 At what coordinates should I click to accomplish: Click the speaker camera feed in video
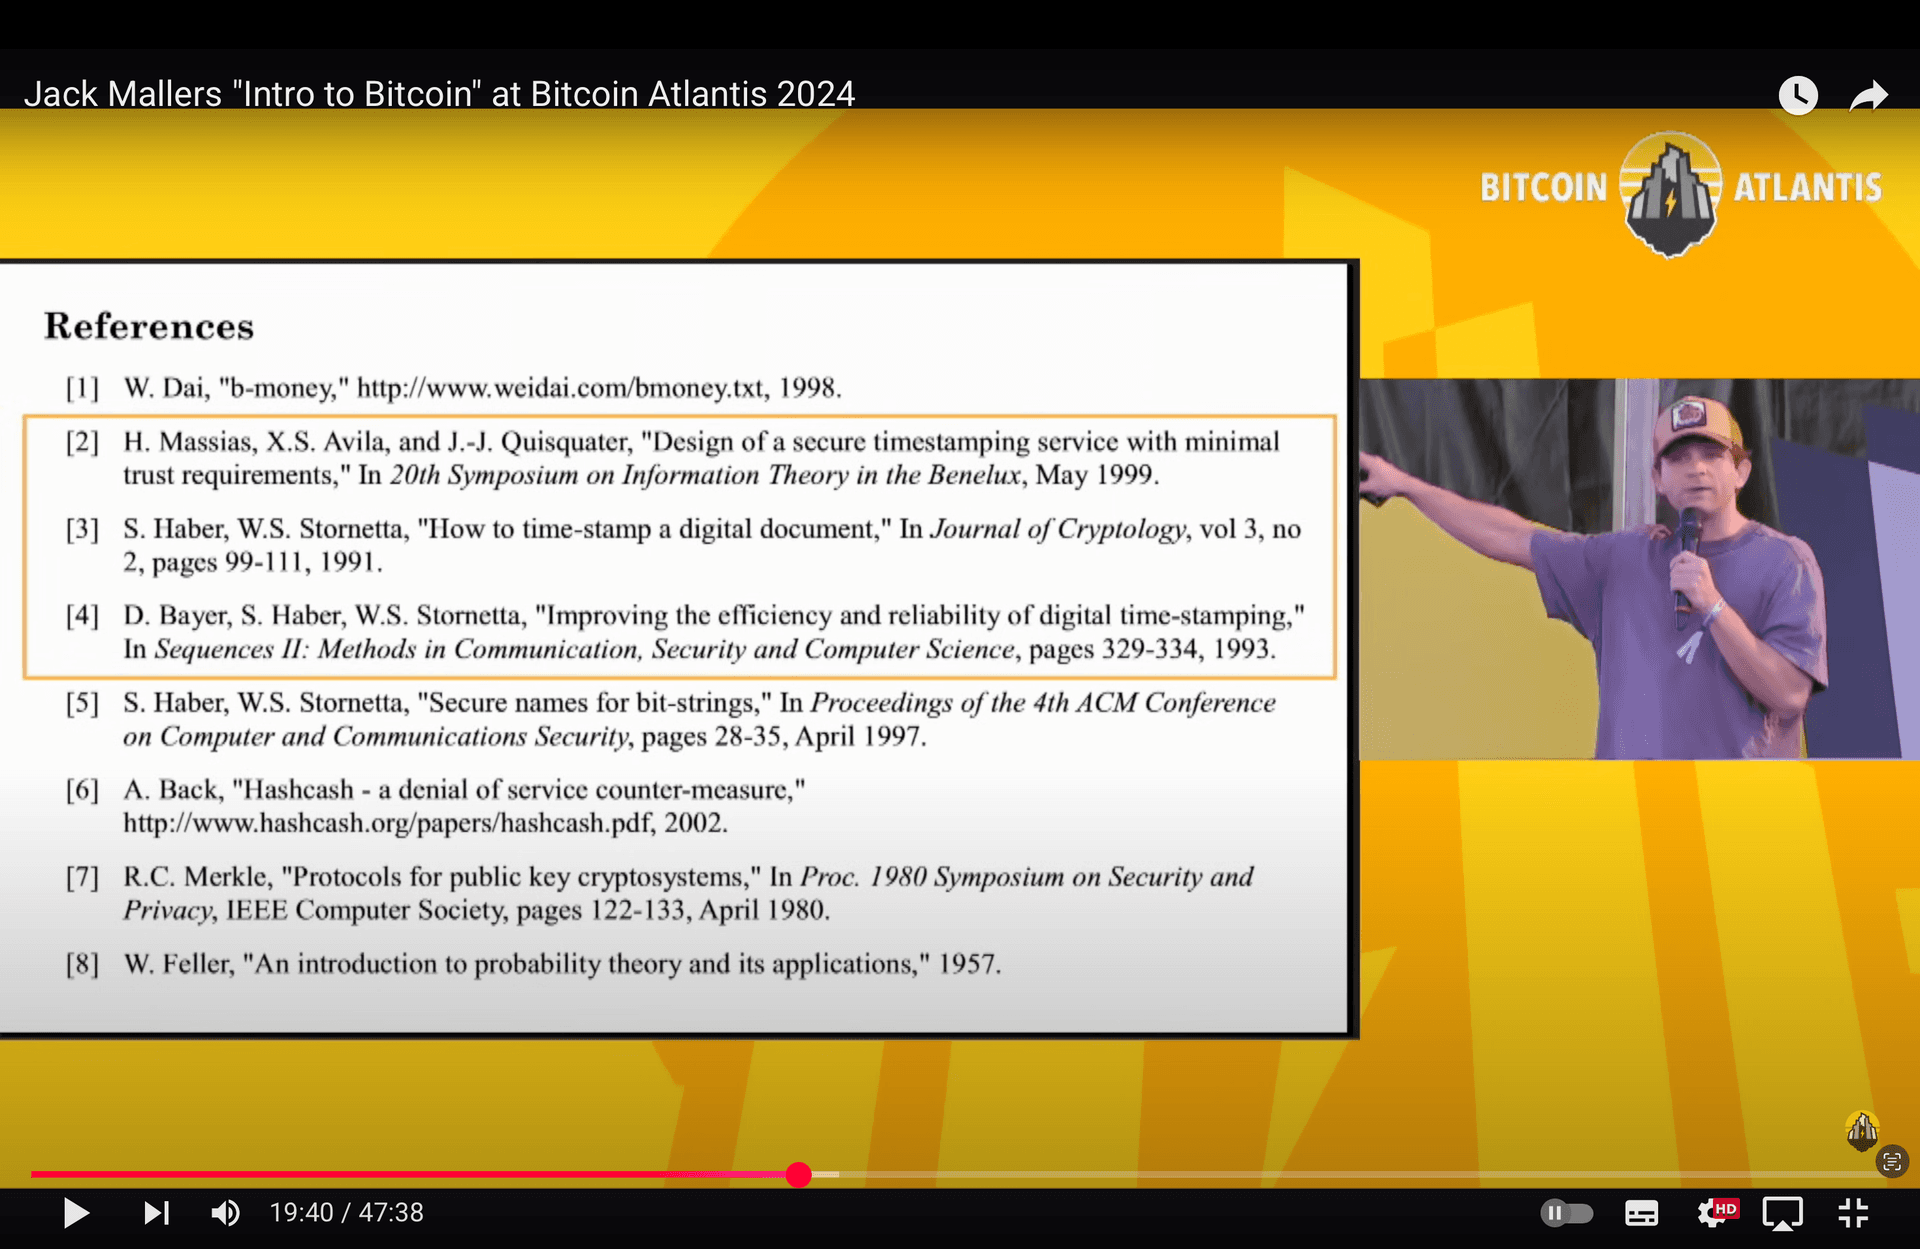click(x=1638, y=568)
